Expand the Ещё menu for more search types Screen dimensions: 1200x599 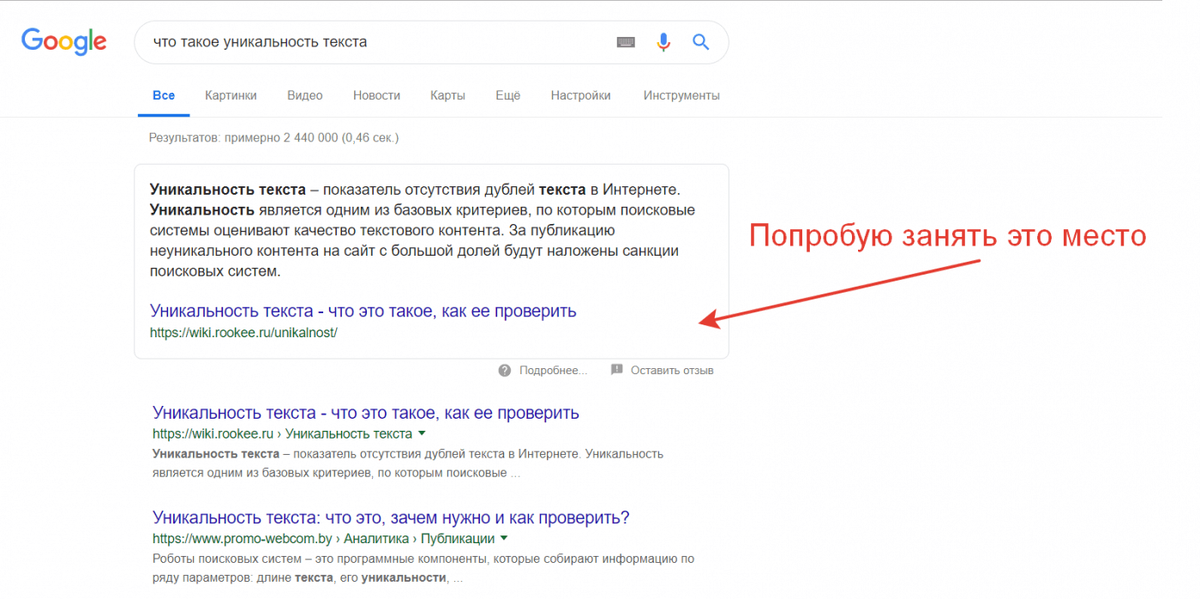point(507,95)
